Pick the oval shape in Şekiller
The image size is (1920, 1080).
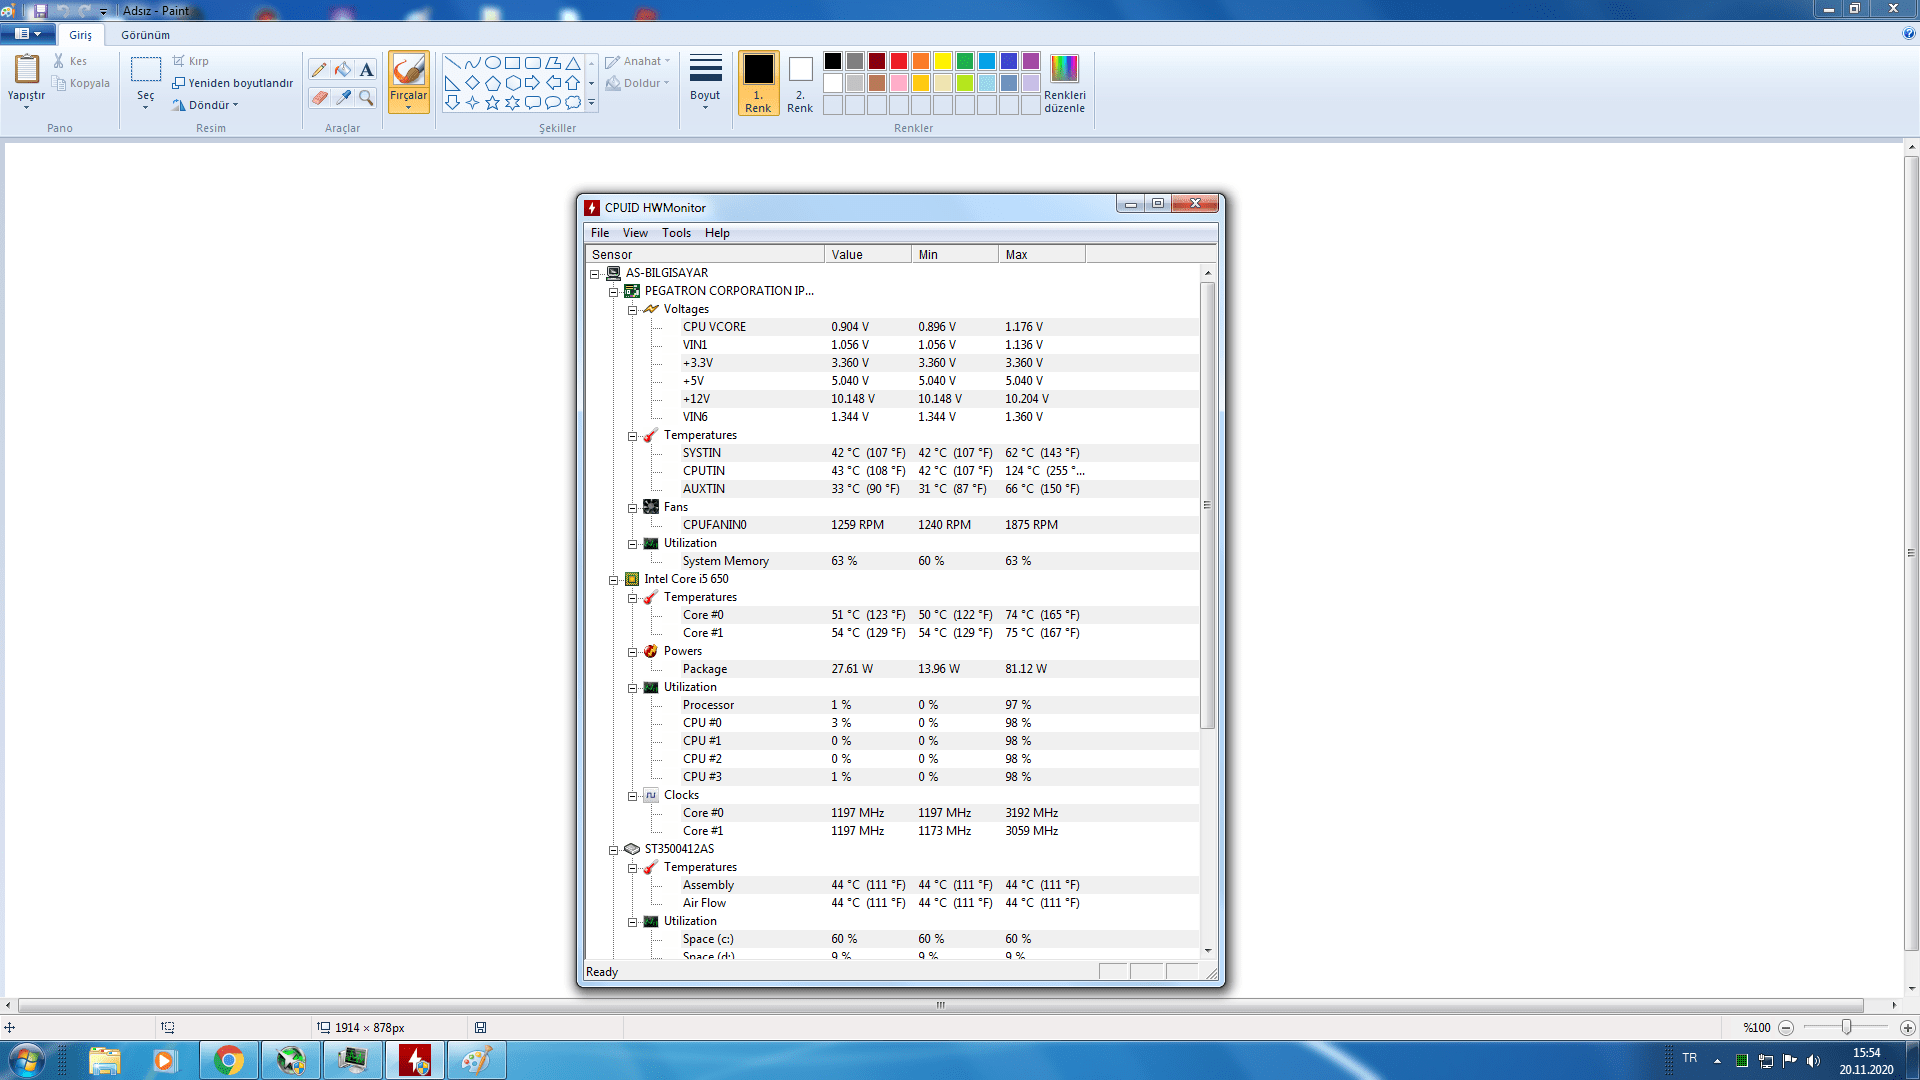point(492,62)
